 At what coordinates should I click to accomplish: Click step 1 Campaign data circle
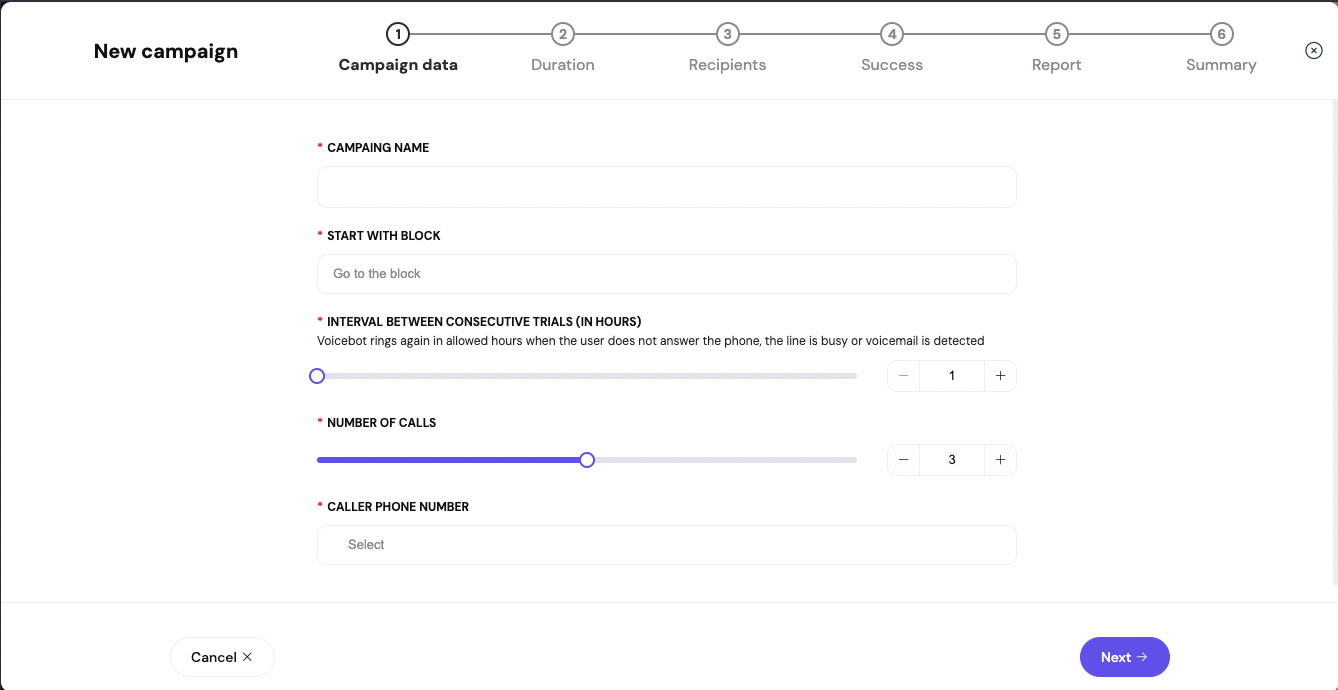pos(398,35)
